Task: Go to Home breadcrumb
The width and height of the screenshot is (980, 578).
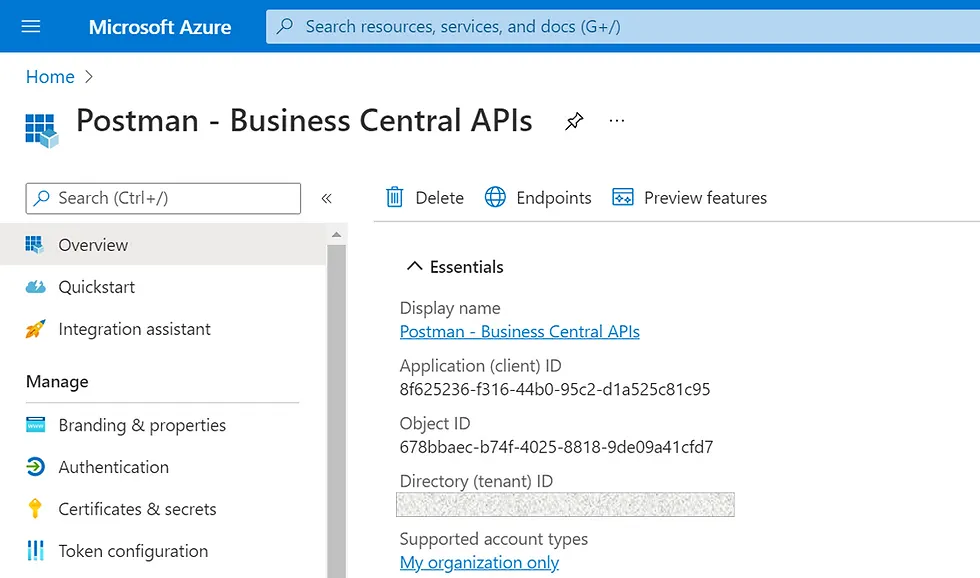Action: point(50,77)
